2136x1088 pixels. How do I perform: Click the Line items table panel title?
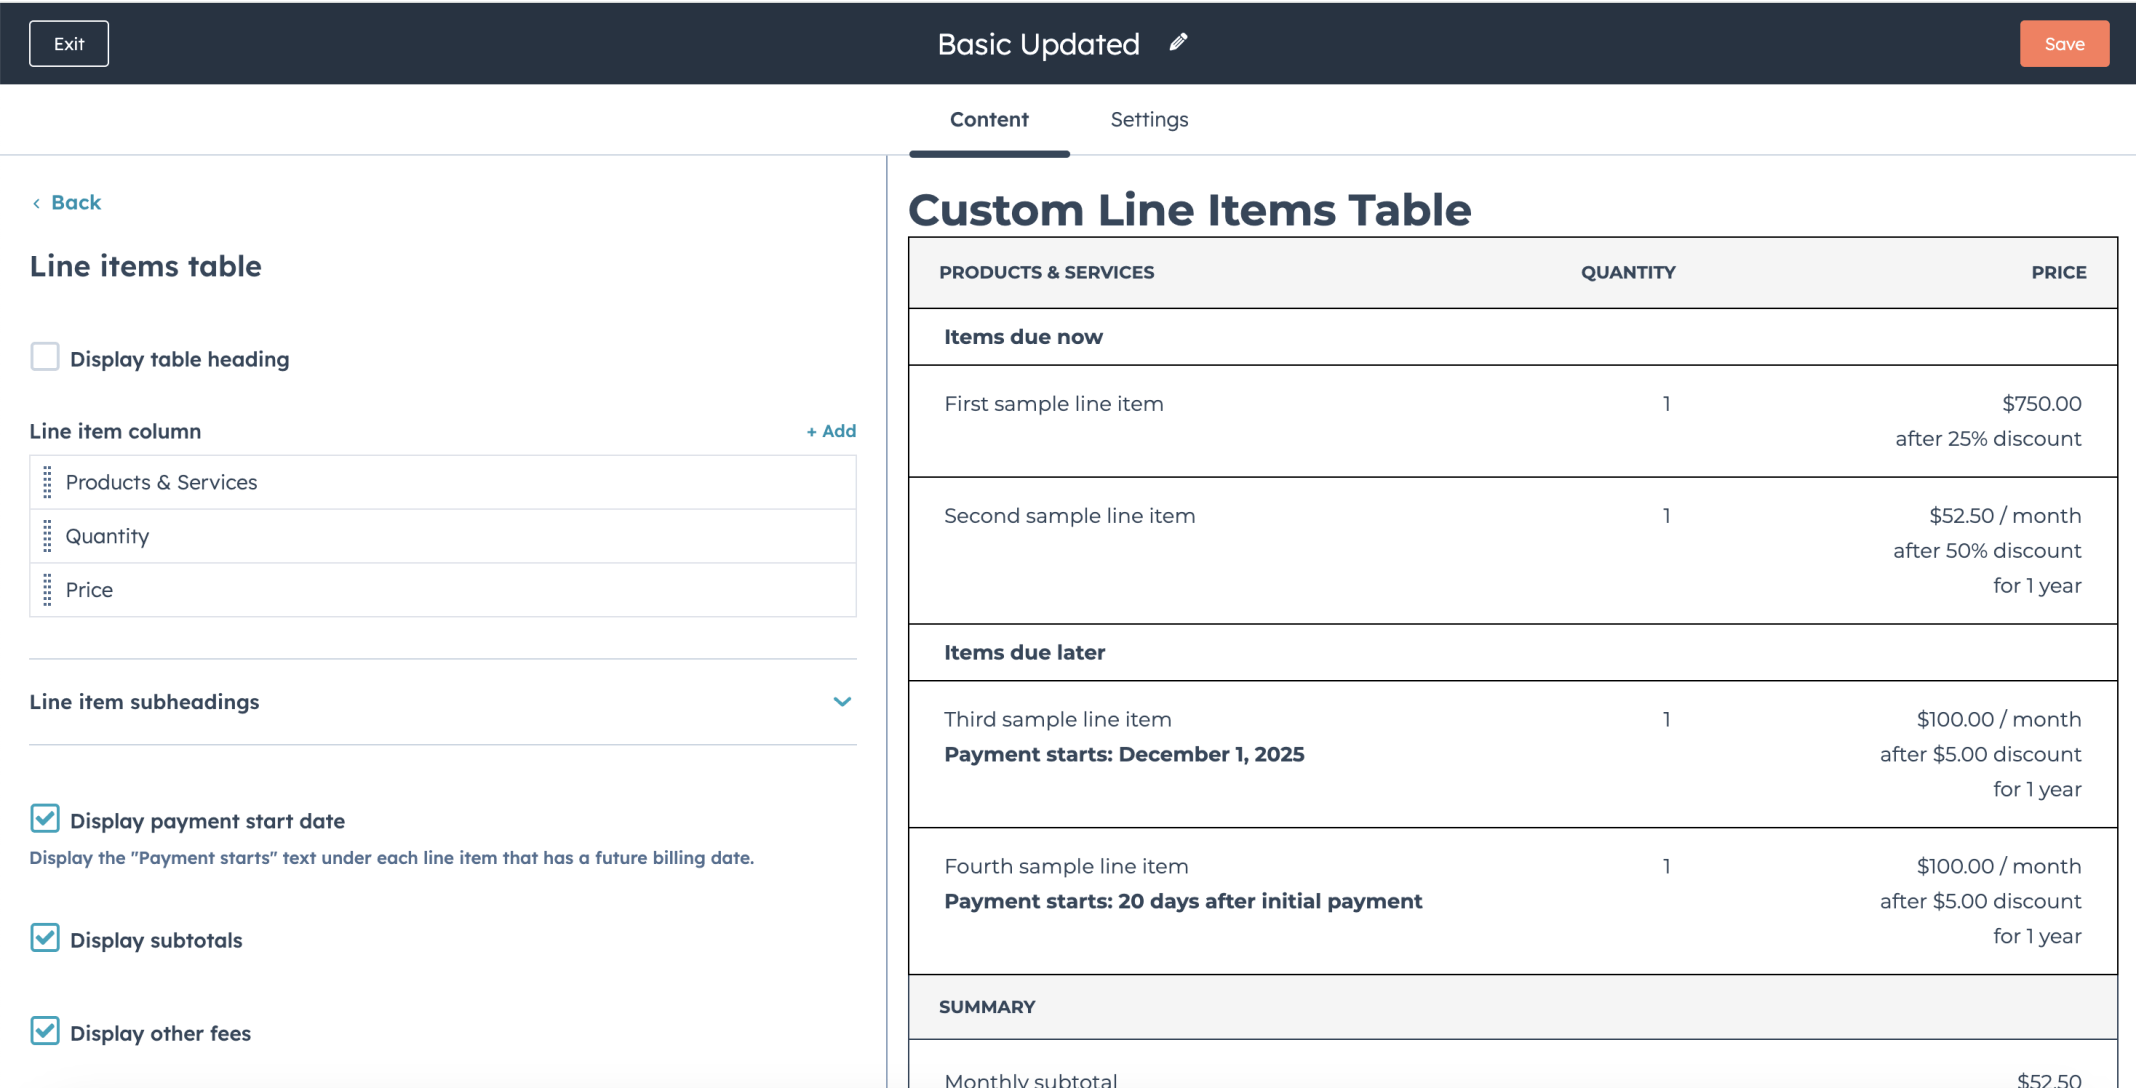click(145, 266)
